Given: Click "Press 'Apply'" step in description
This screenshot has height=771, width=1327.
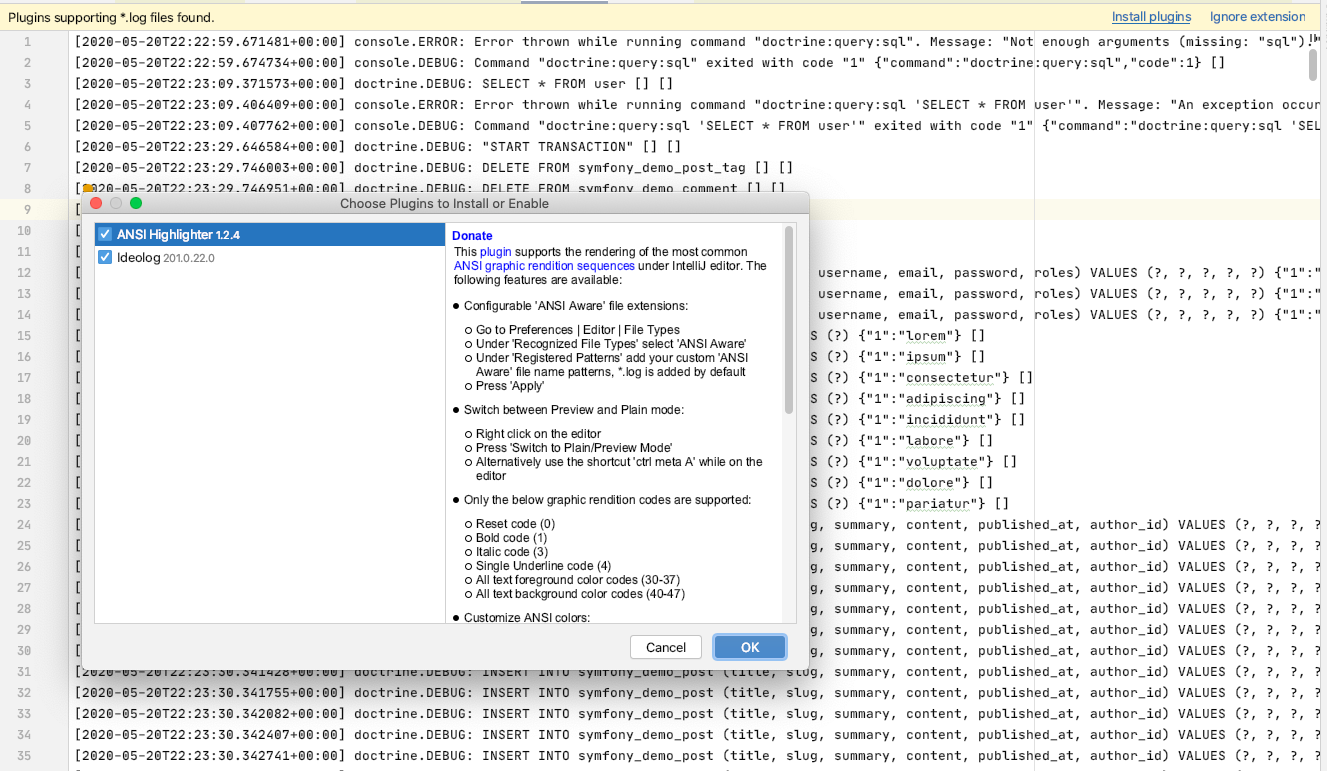Looking at the screenshot, I should point(510,386).
